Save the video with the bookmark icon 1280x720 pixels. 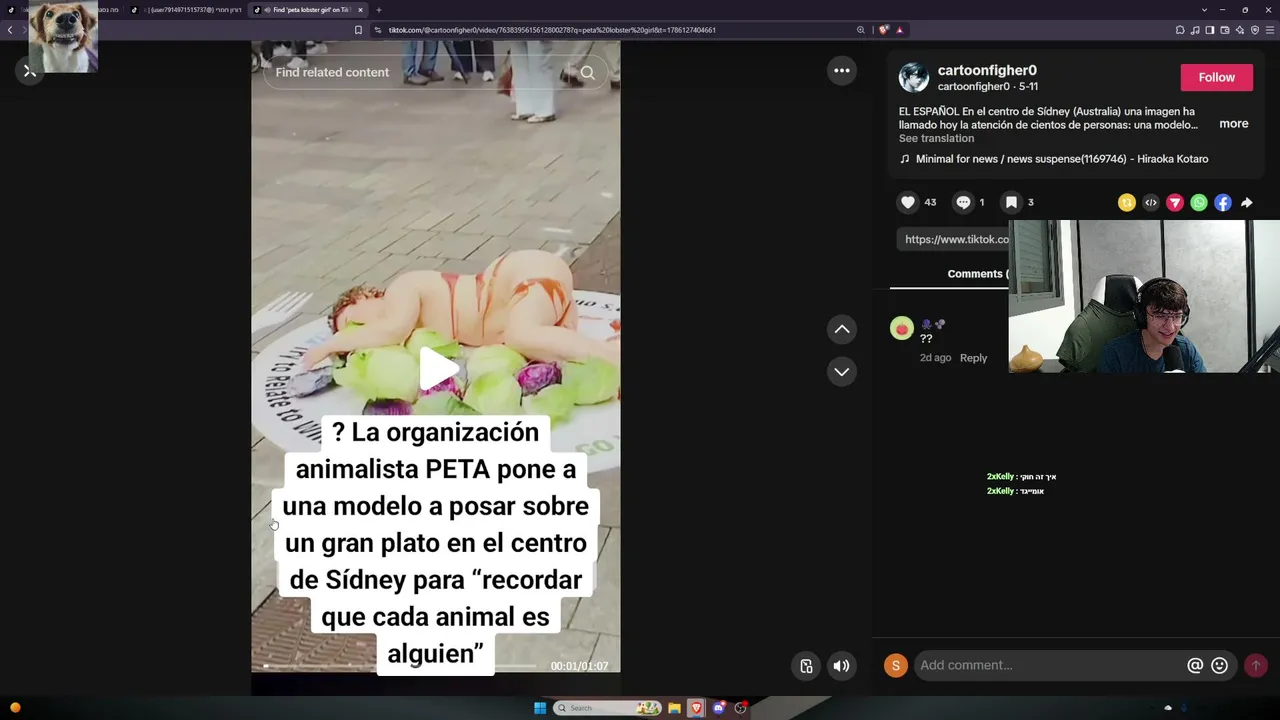[1011, 202]
